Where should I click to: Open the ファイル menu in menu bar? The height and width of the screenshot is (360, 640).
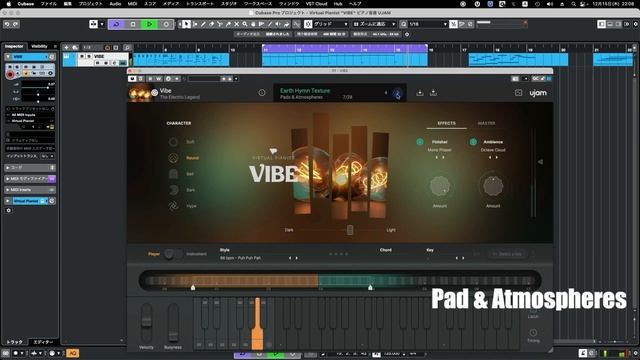(x=49, y=4)
